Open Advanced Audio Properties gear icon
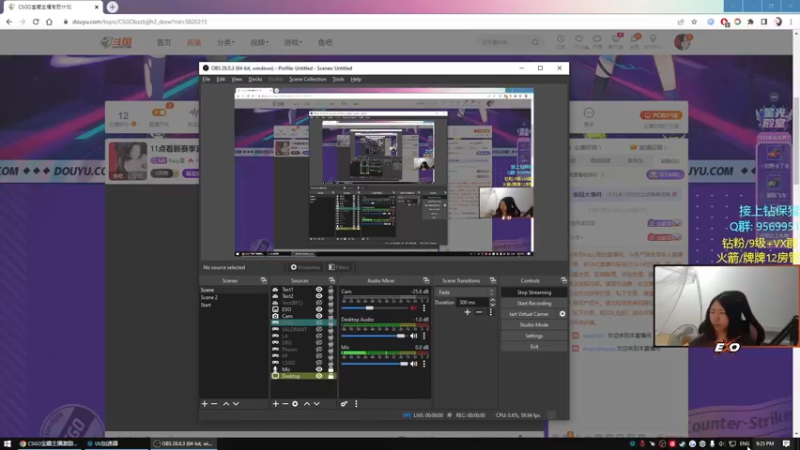Image resolution: width=800 pixels, height=450 pixels. pos(344,404)
